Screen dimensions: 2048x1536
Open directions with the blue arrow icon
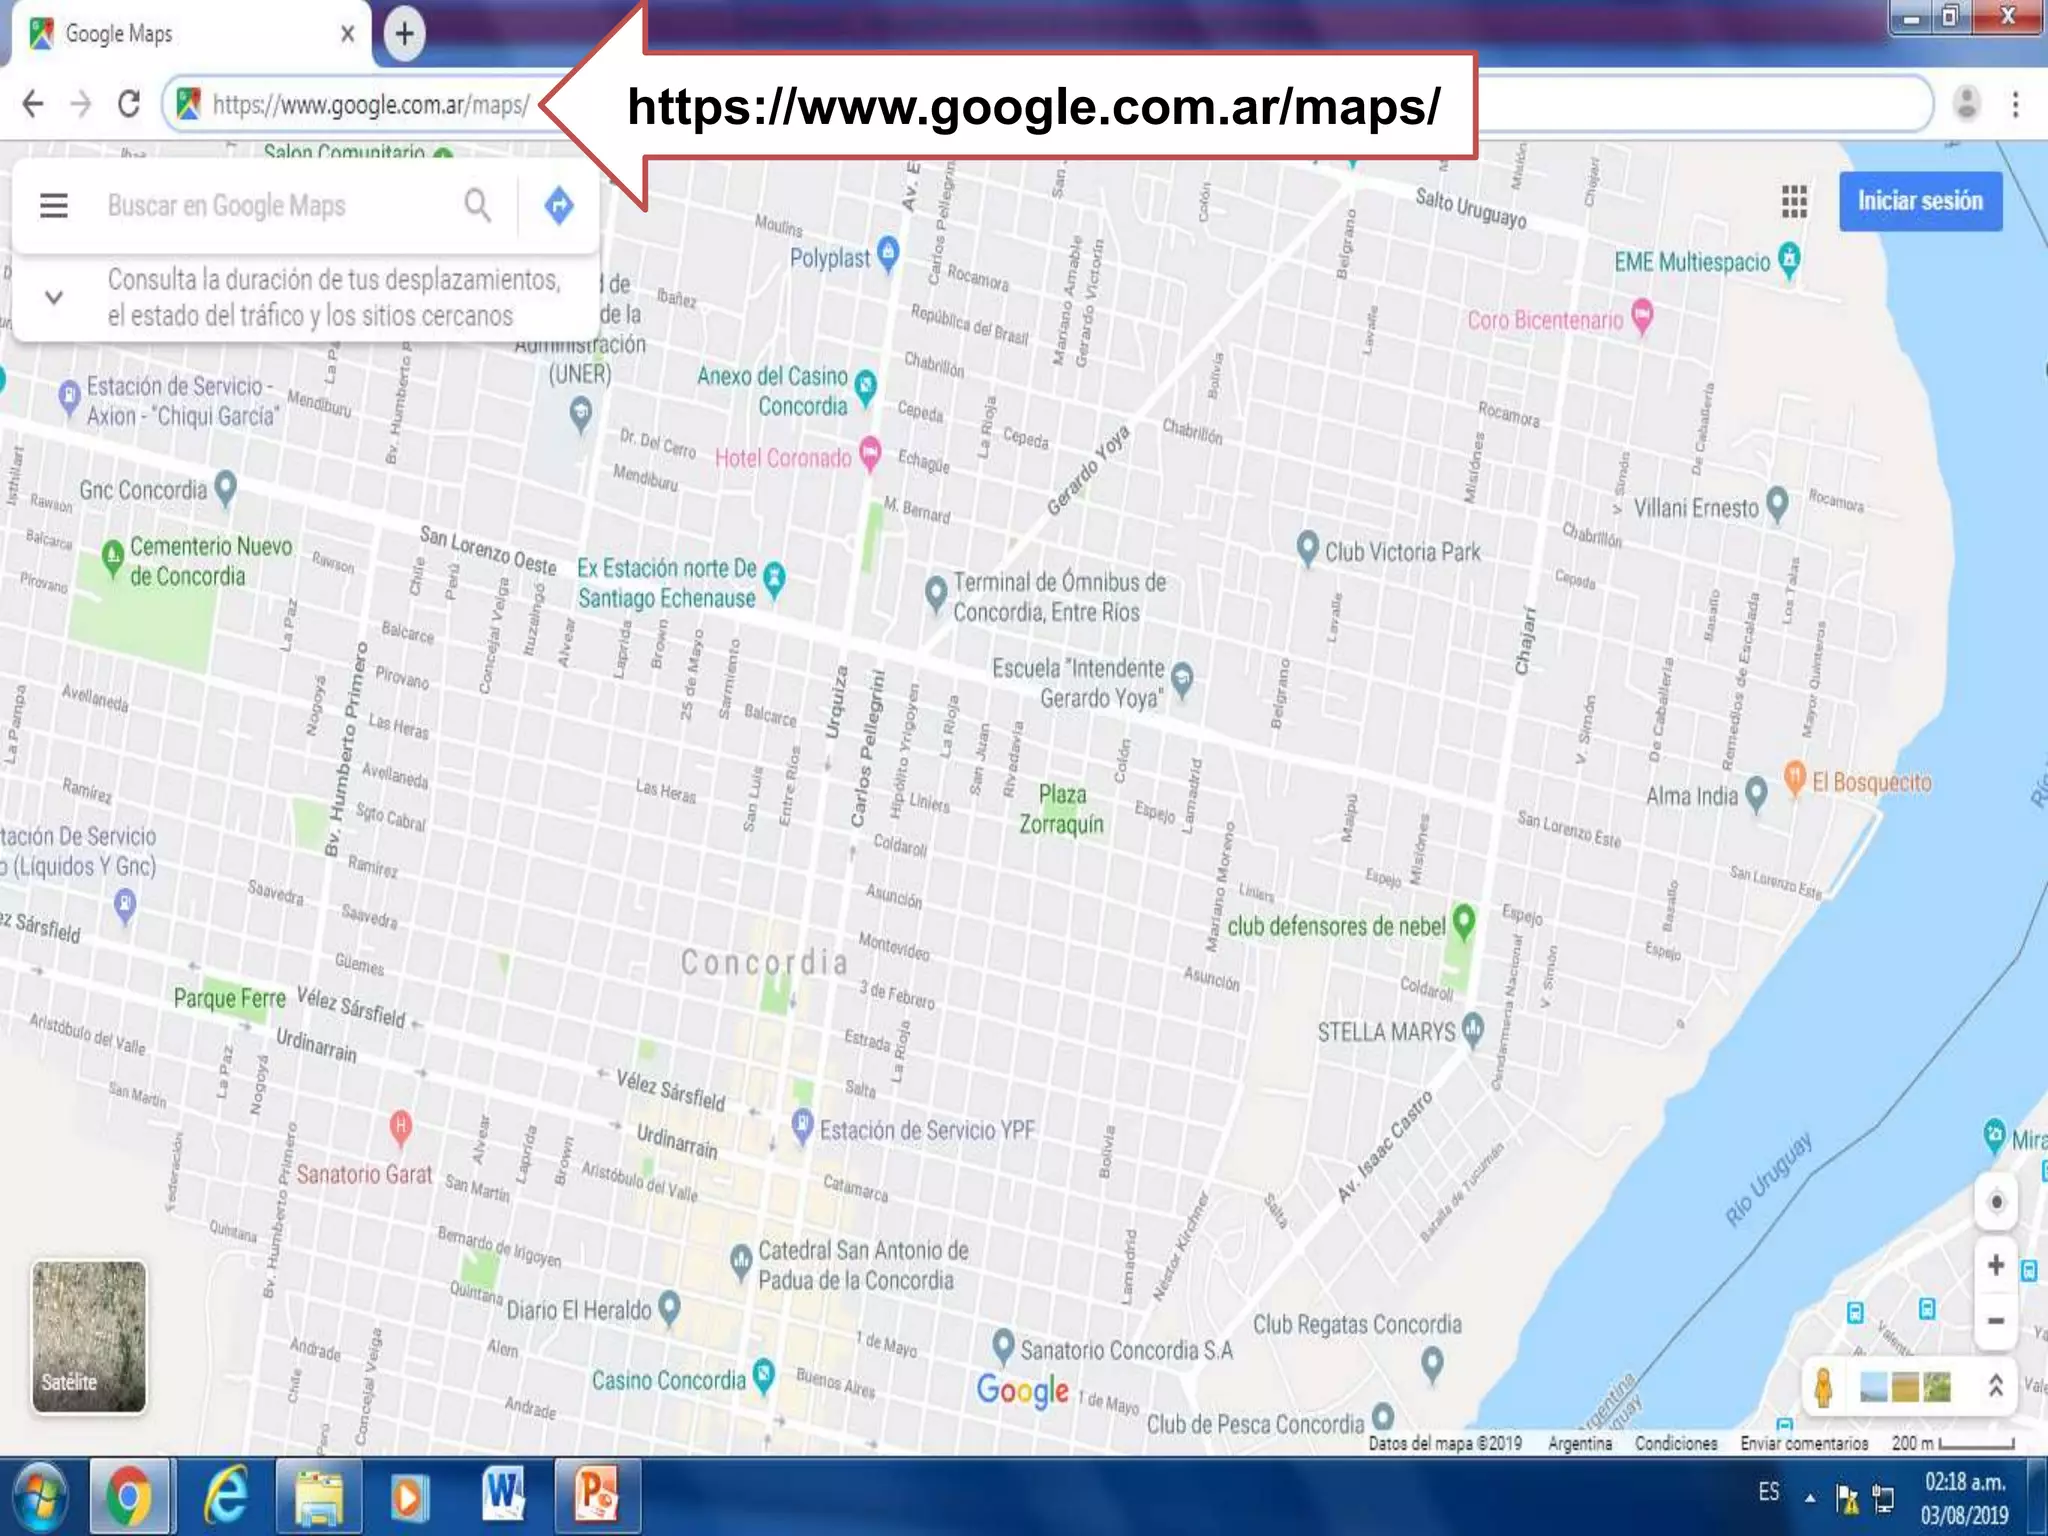[x=559, y=206]
